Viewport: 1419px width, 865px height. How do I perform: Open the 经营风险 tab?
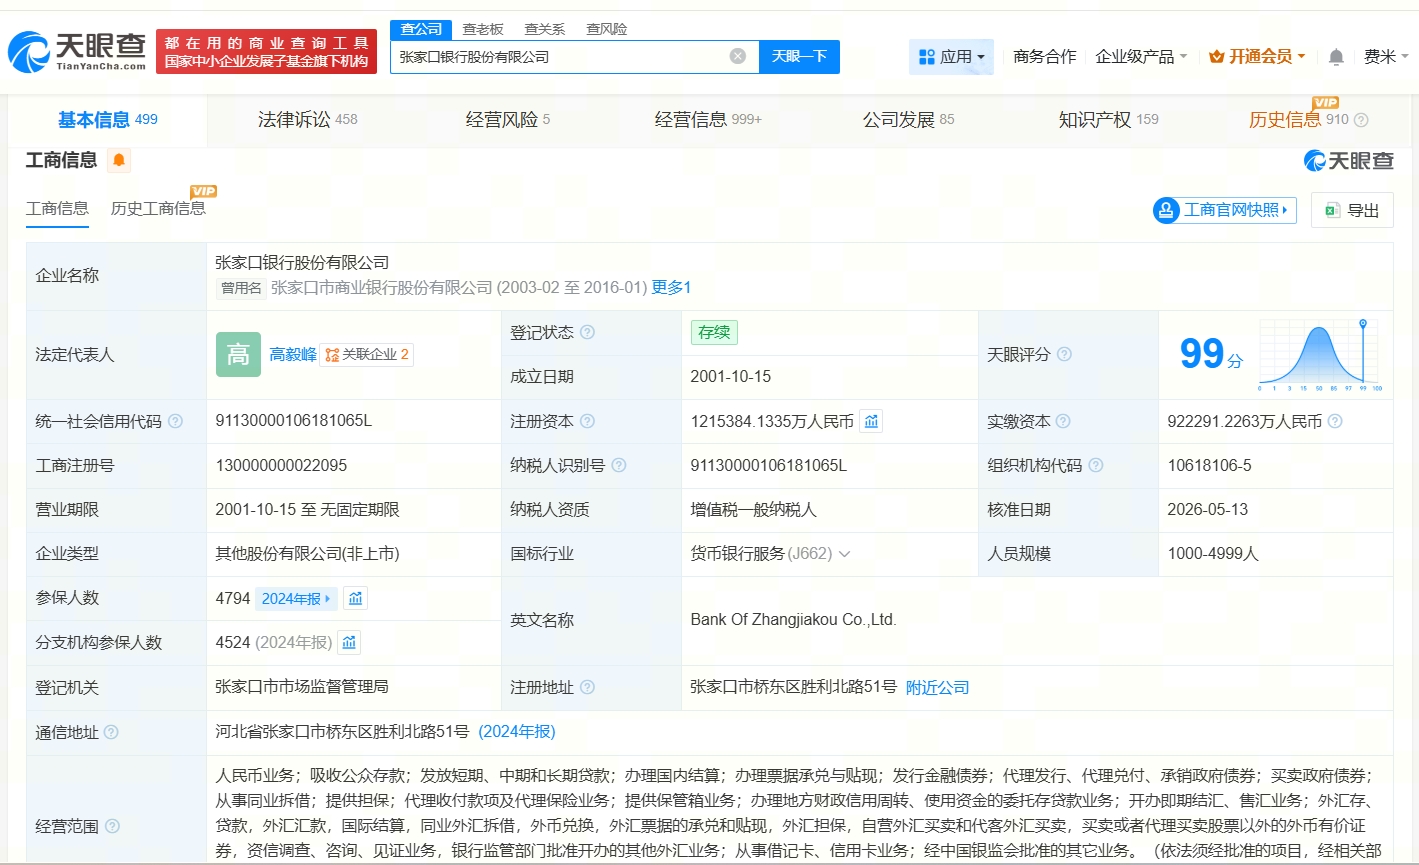(508, 120)
